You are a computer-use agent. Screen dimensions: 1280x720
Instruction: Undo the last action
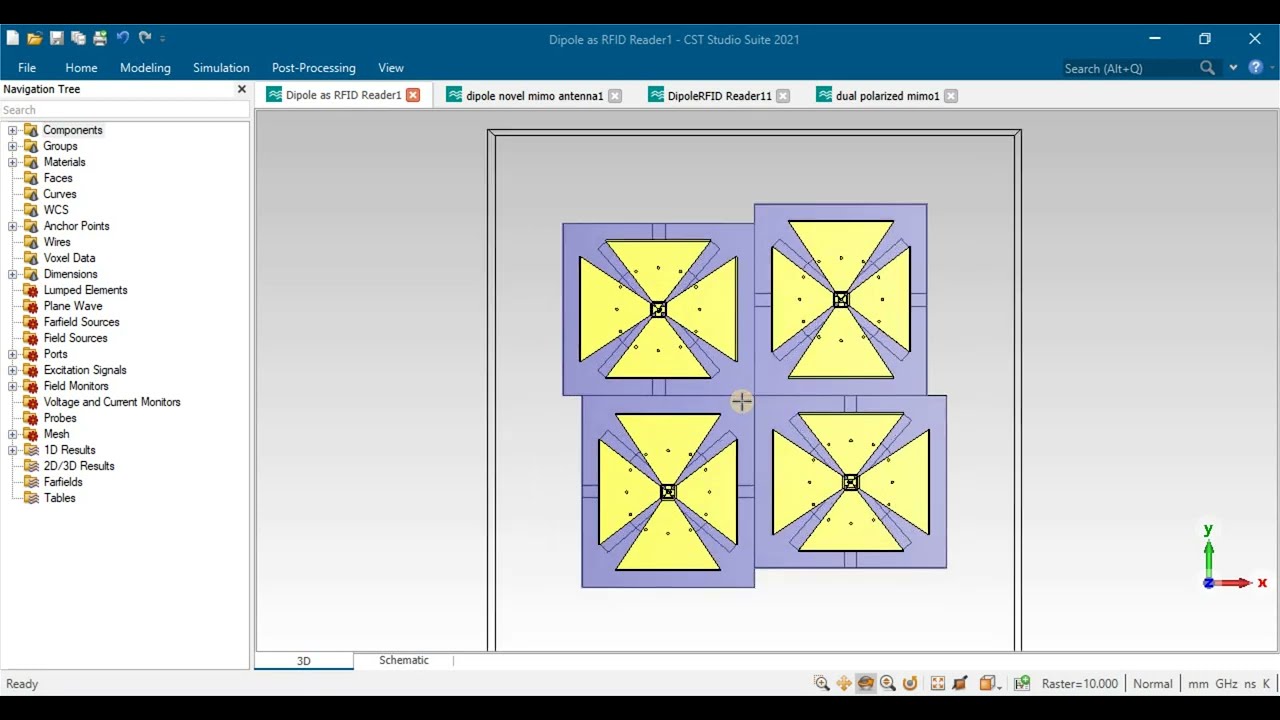click(x=122, y=38)
